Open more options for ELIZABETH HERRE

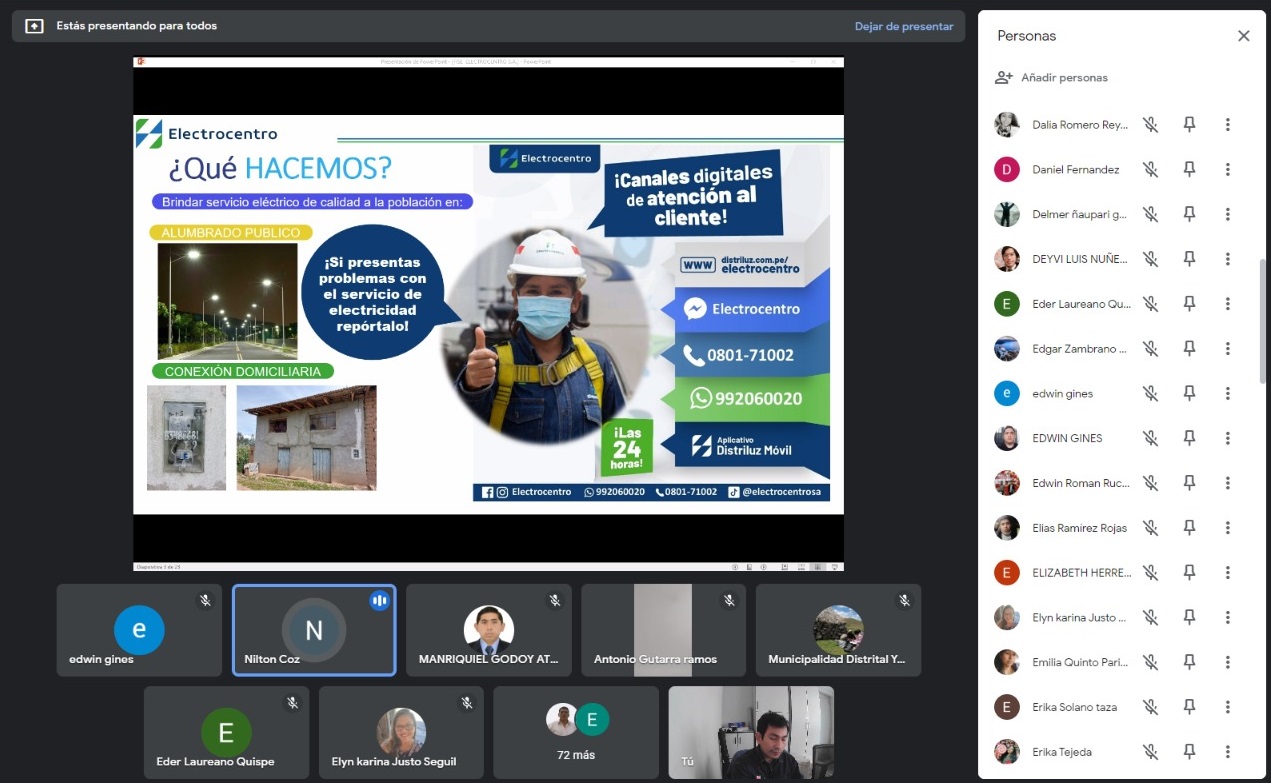pyautogui.click(x=1227, y=573)
